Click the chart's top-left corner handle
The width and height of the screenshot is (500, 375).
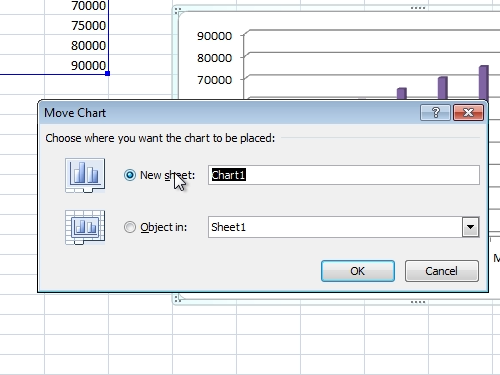coord(178,10)
